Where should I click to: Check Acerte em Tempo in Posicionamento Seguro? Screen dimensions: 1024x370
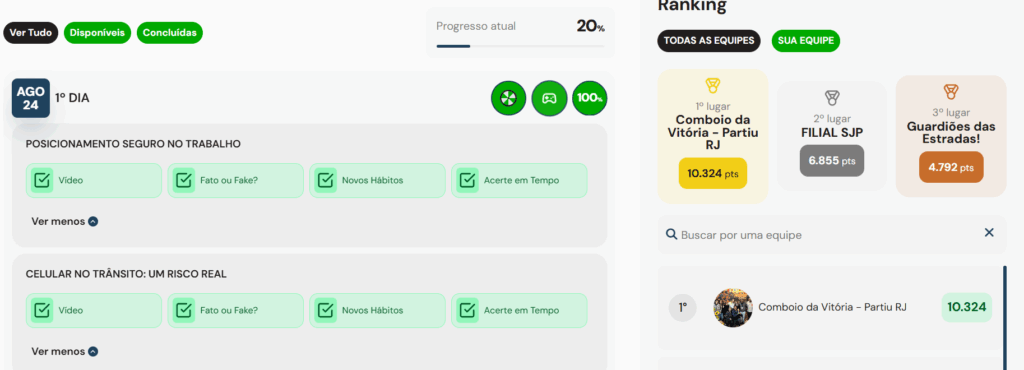tap(519, 180)
